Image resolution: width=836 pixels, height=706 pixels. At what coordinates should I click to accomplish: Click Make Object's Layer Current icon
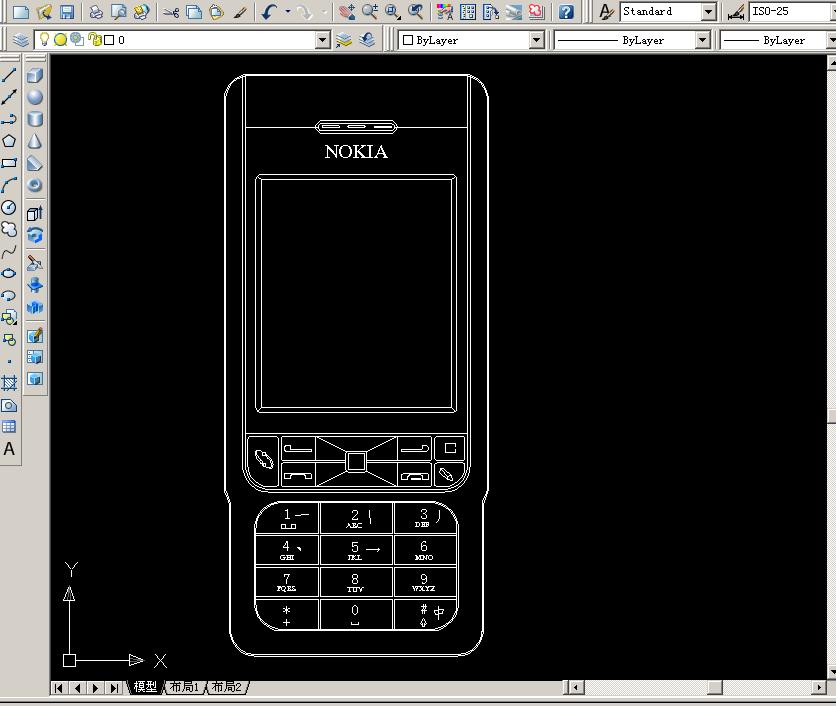click(344, 40)
